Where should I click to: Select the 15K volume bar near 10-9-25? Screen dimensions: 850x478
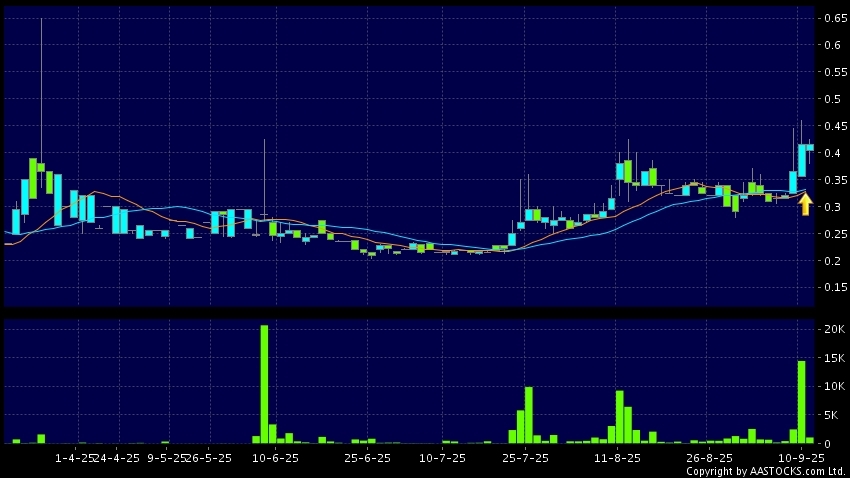click(x=801, y=402)
